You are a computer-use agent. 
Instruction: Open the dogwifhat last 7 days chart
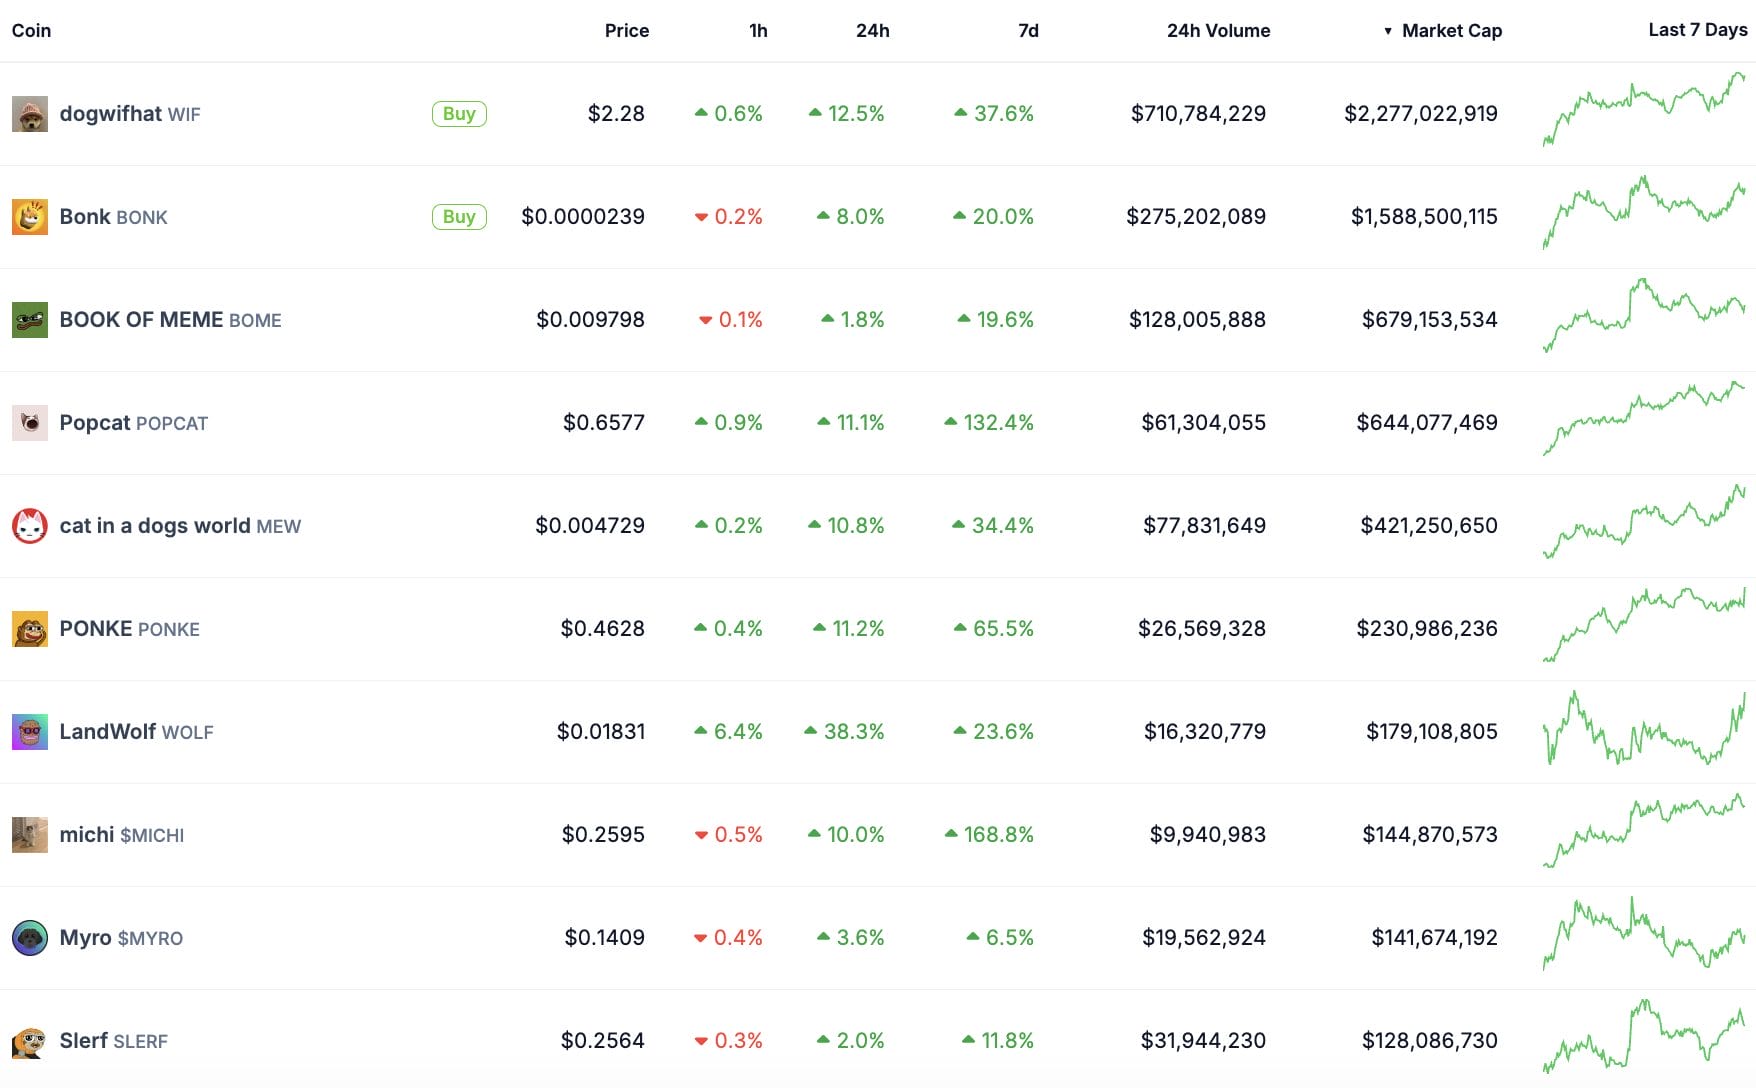[x=1643, y=110]
